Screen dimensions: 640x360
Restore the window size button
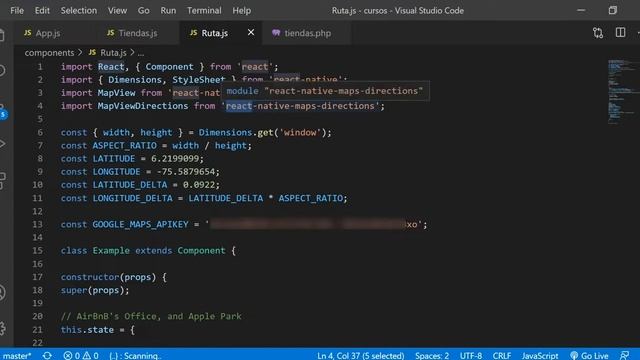612,11
